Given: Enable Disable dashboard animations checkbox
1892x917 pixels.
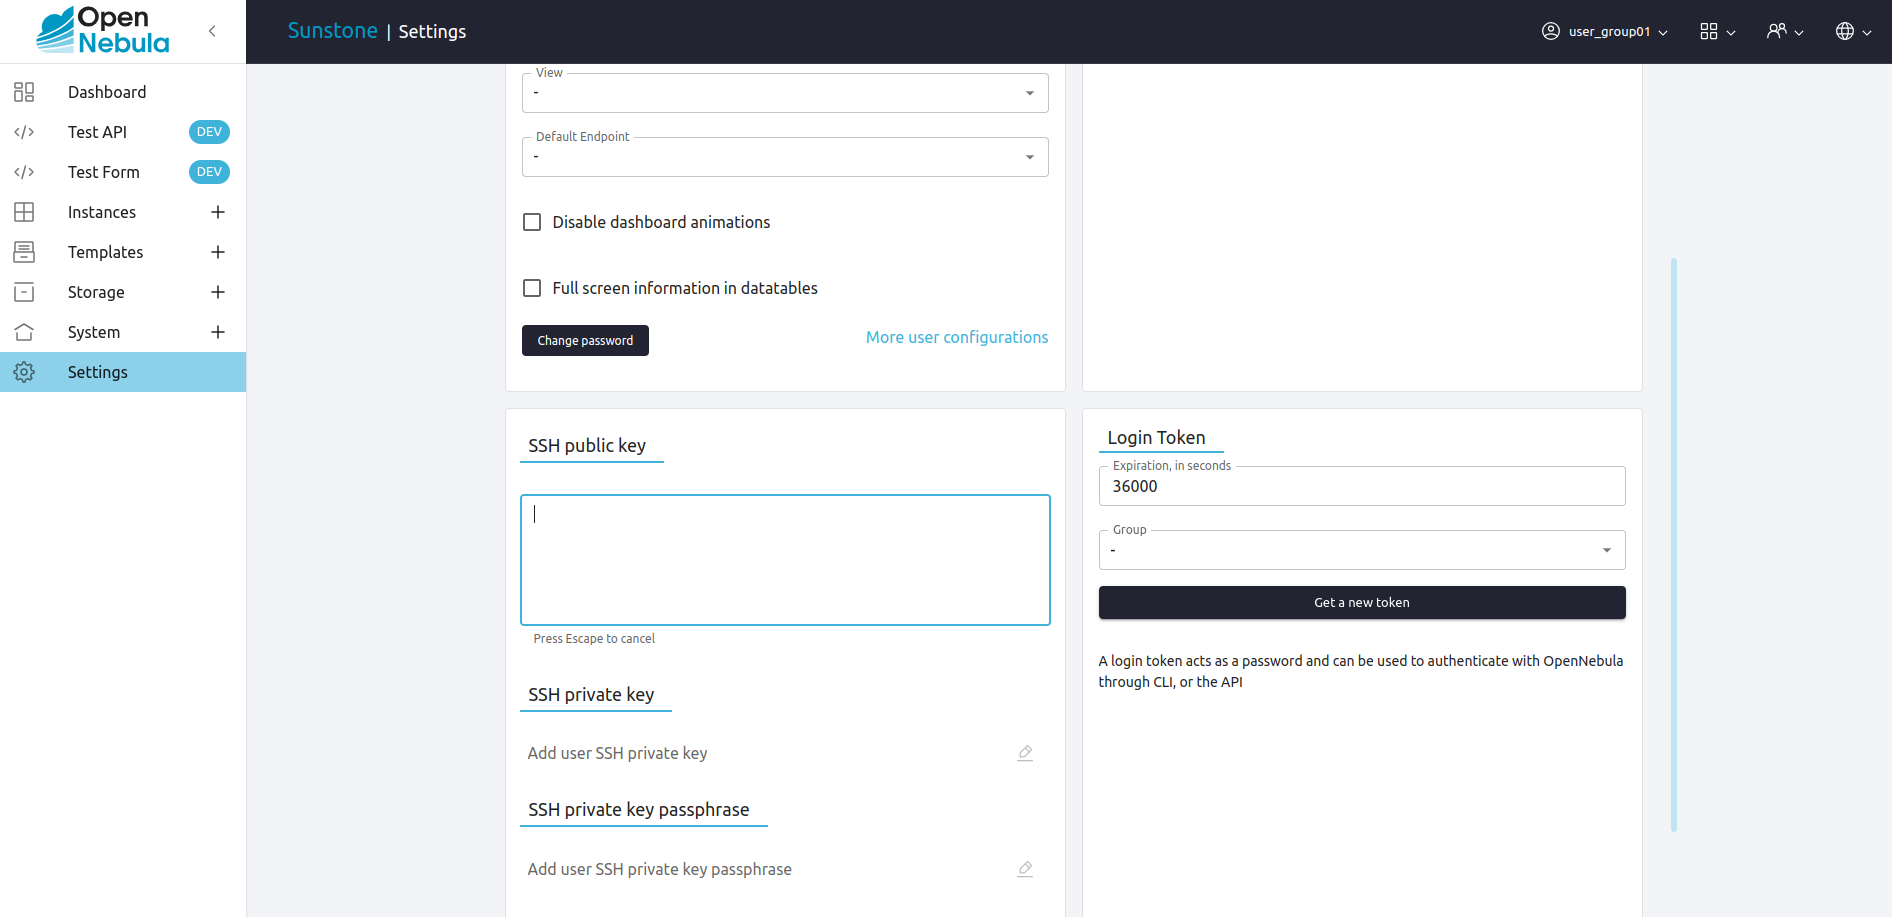Looking at the screenshot, I should click(532, 222).
